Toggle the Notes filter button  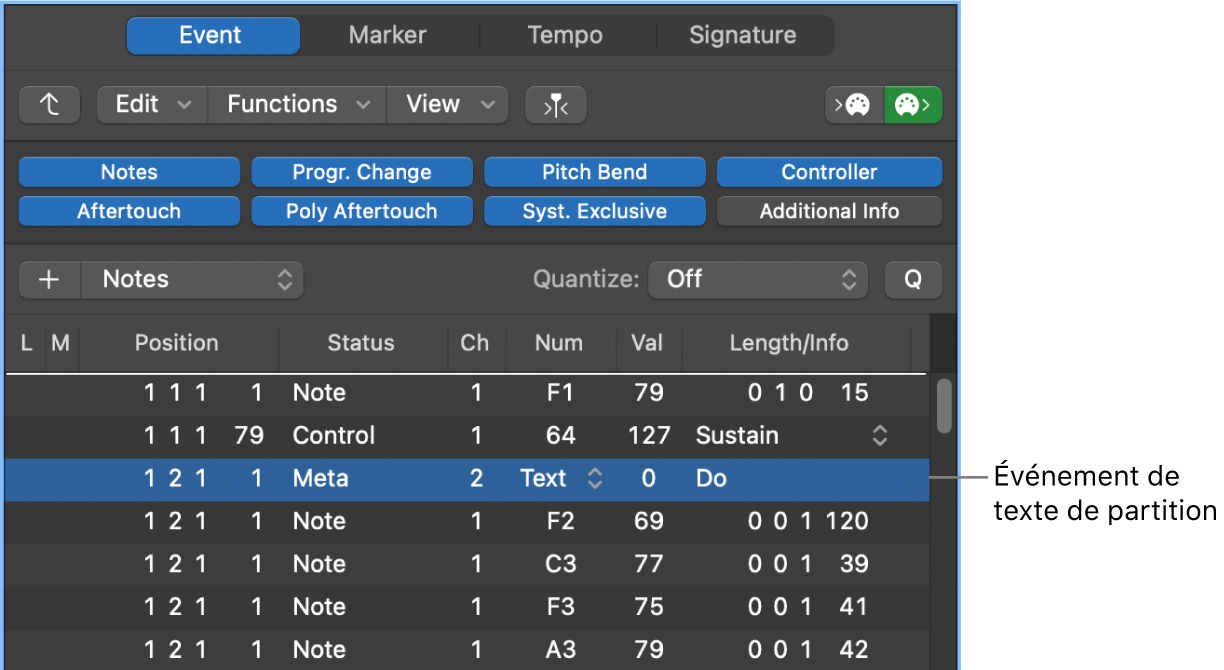point(129,172)
